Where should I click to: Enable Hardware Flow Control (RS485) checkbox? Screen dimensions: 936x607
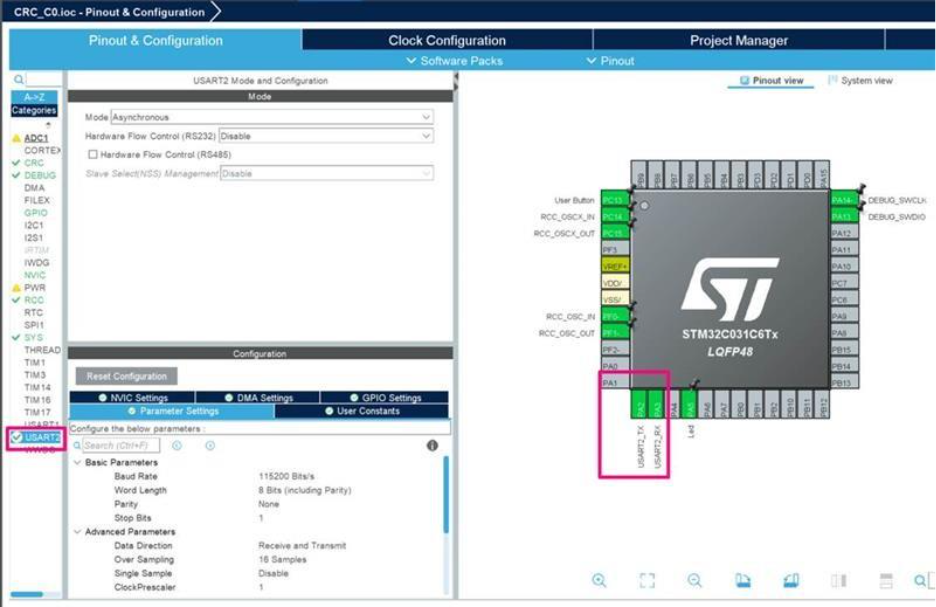[x=93, y=155]
